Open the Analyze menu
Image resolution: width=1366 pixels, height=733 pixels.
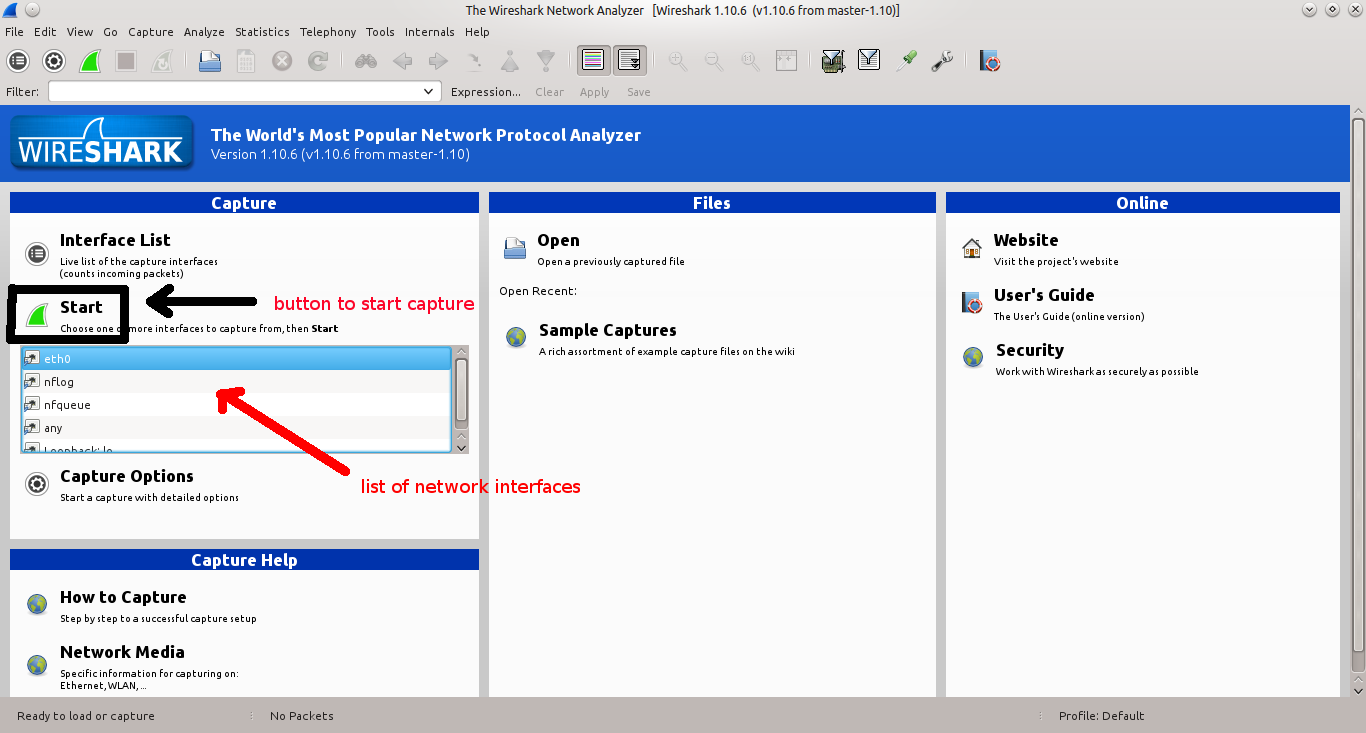pos(204,32)
